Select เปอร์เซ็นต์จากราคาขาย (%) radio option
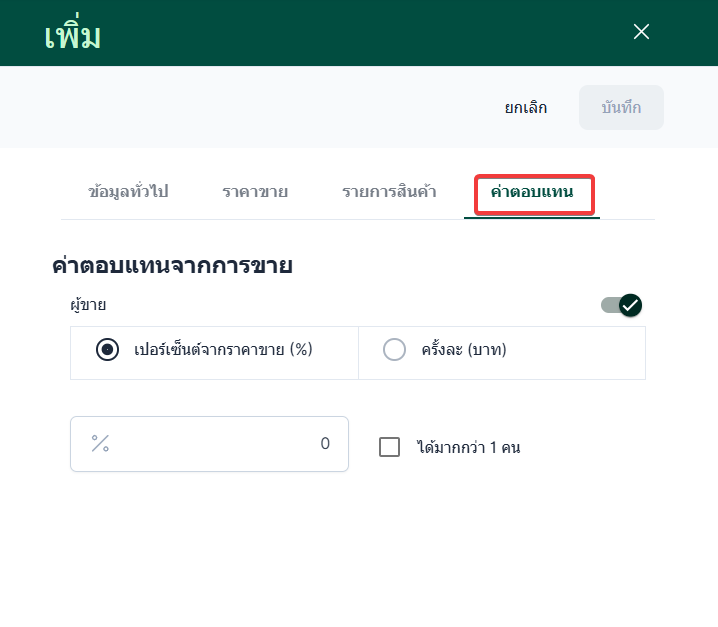Viewport: 718px width, 627px height. click(x=107, y=349)
